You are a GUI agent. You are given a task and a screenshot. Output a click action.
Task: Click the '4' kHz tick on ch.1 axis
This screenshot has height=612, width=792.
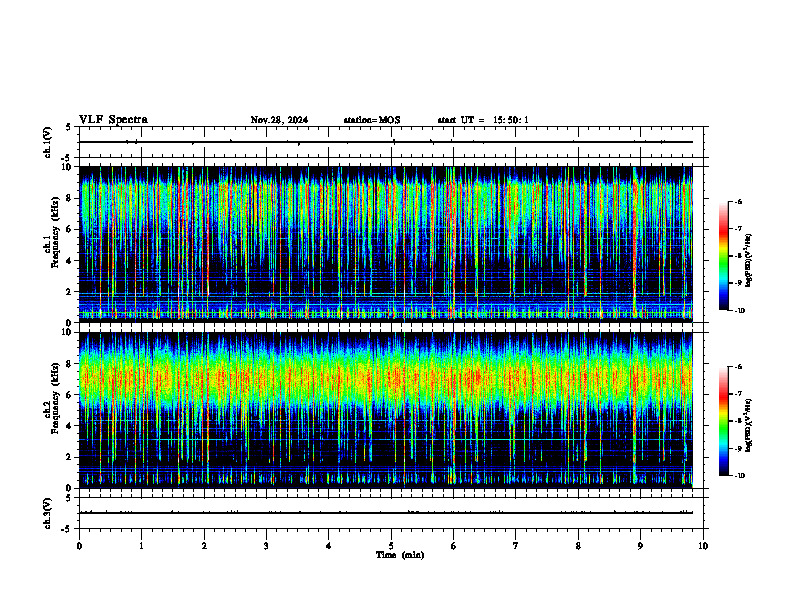[70, 261]
